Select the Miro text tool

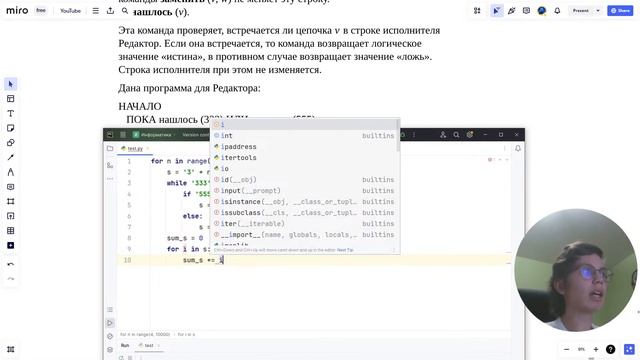(11, 113)
